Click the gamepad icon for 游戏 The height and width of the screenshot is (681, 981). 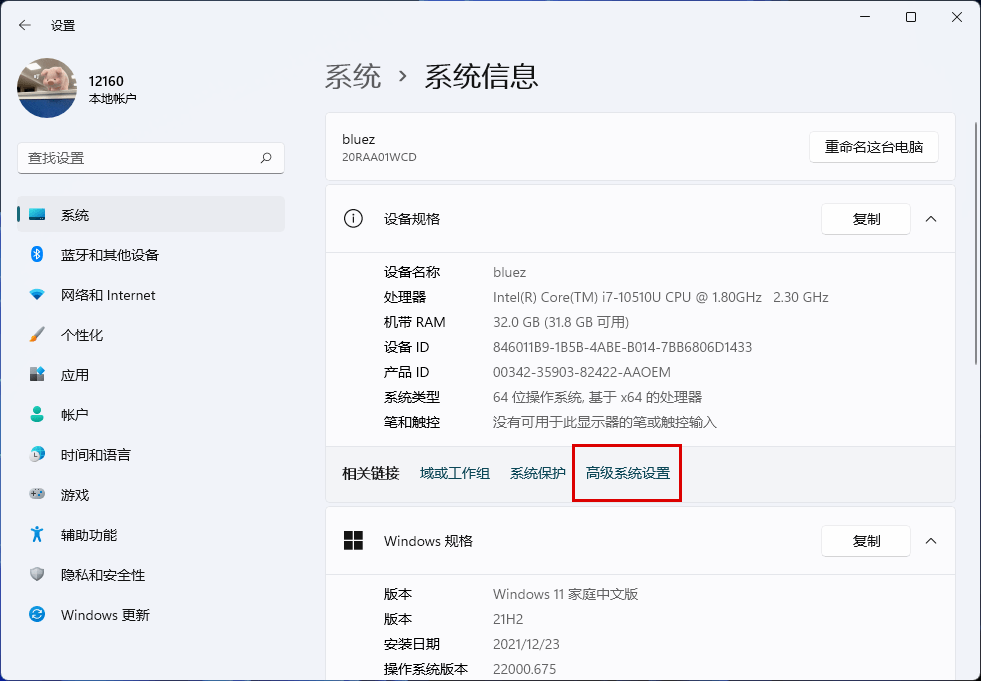37,494
